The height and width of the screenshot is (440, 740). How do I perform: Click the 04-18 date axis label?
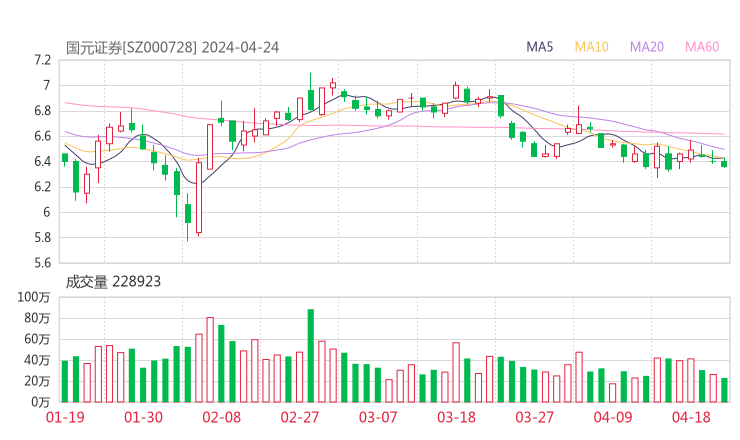691,417
